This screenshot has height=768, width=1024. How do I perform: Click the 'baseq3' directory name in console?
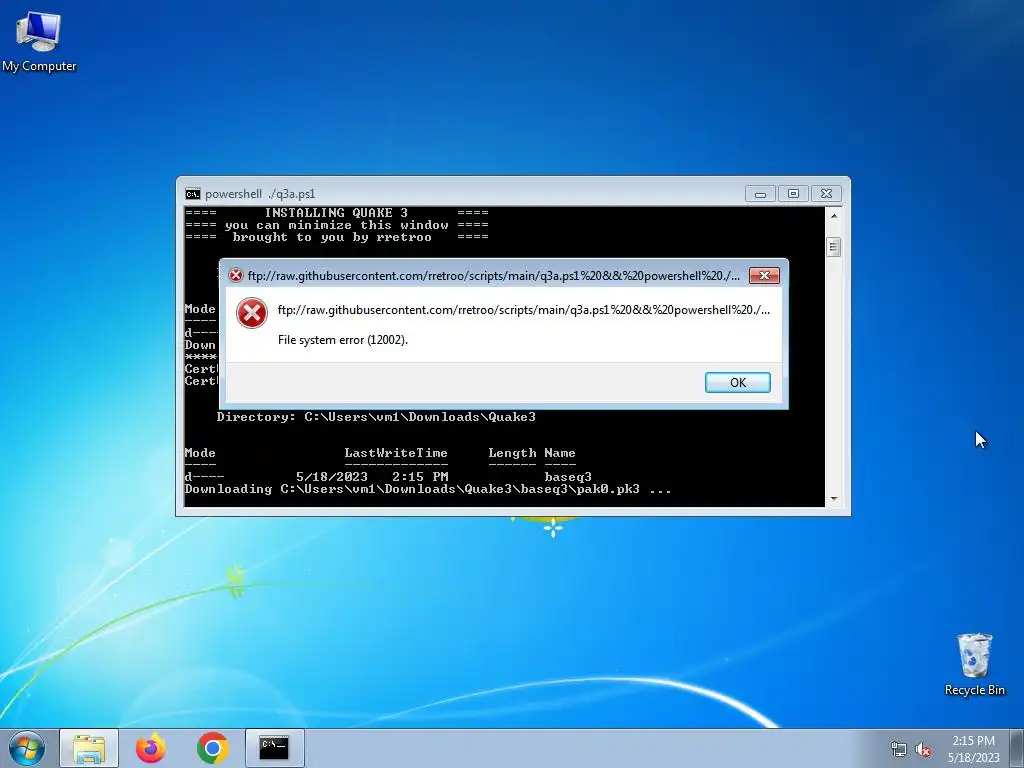(568, 477)
